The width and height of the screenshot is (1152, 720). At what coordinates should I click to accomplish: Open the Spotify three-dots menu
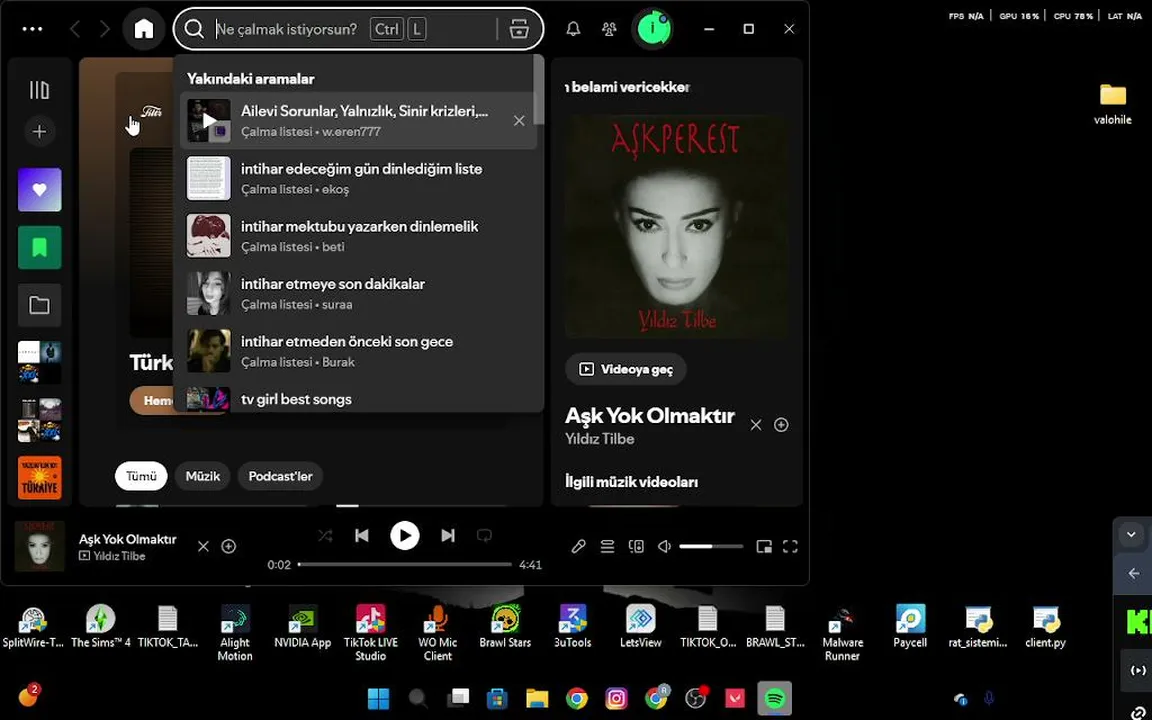point(32,29)
